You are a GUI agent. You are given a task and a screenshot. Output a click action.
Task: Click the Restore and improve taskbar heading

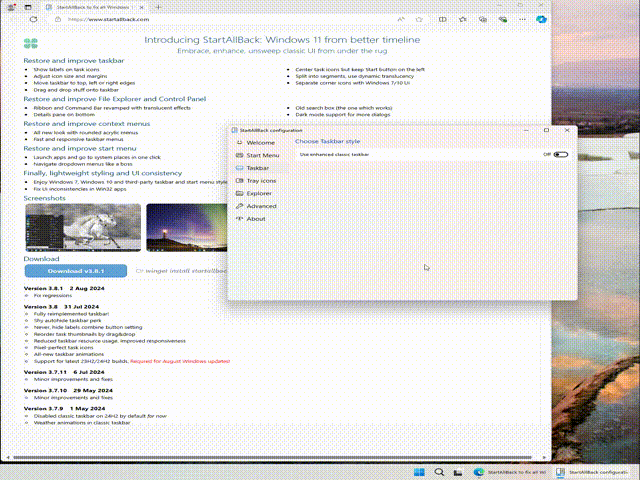coord(73,60)
